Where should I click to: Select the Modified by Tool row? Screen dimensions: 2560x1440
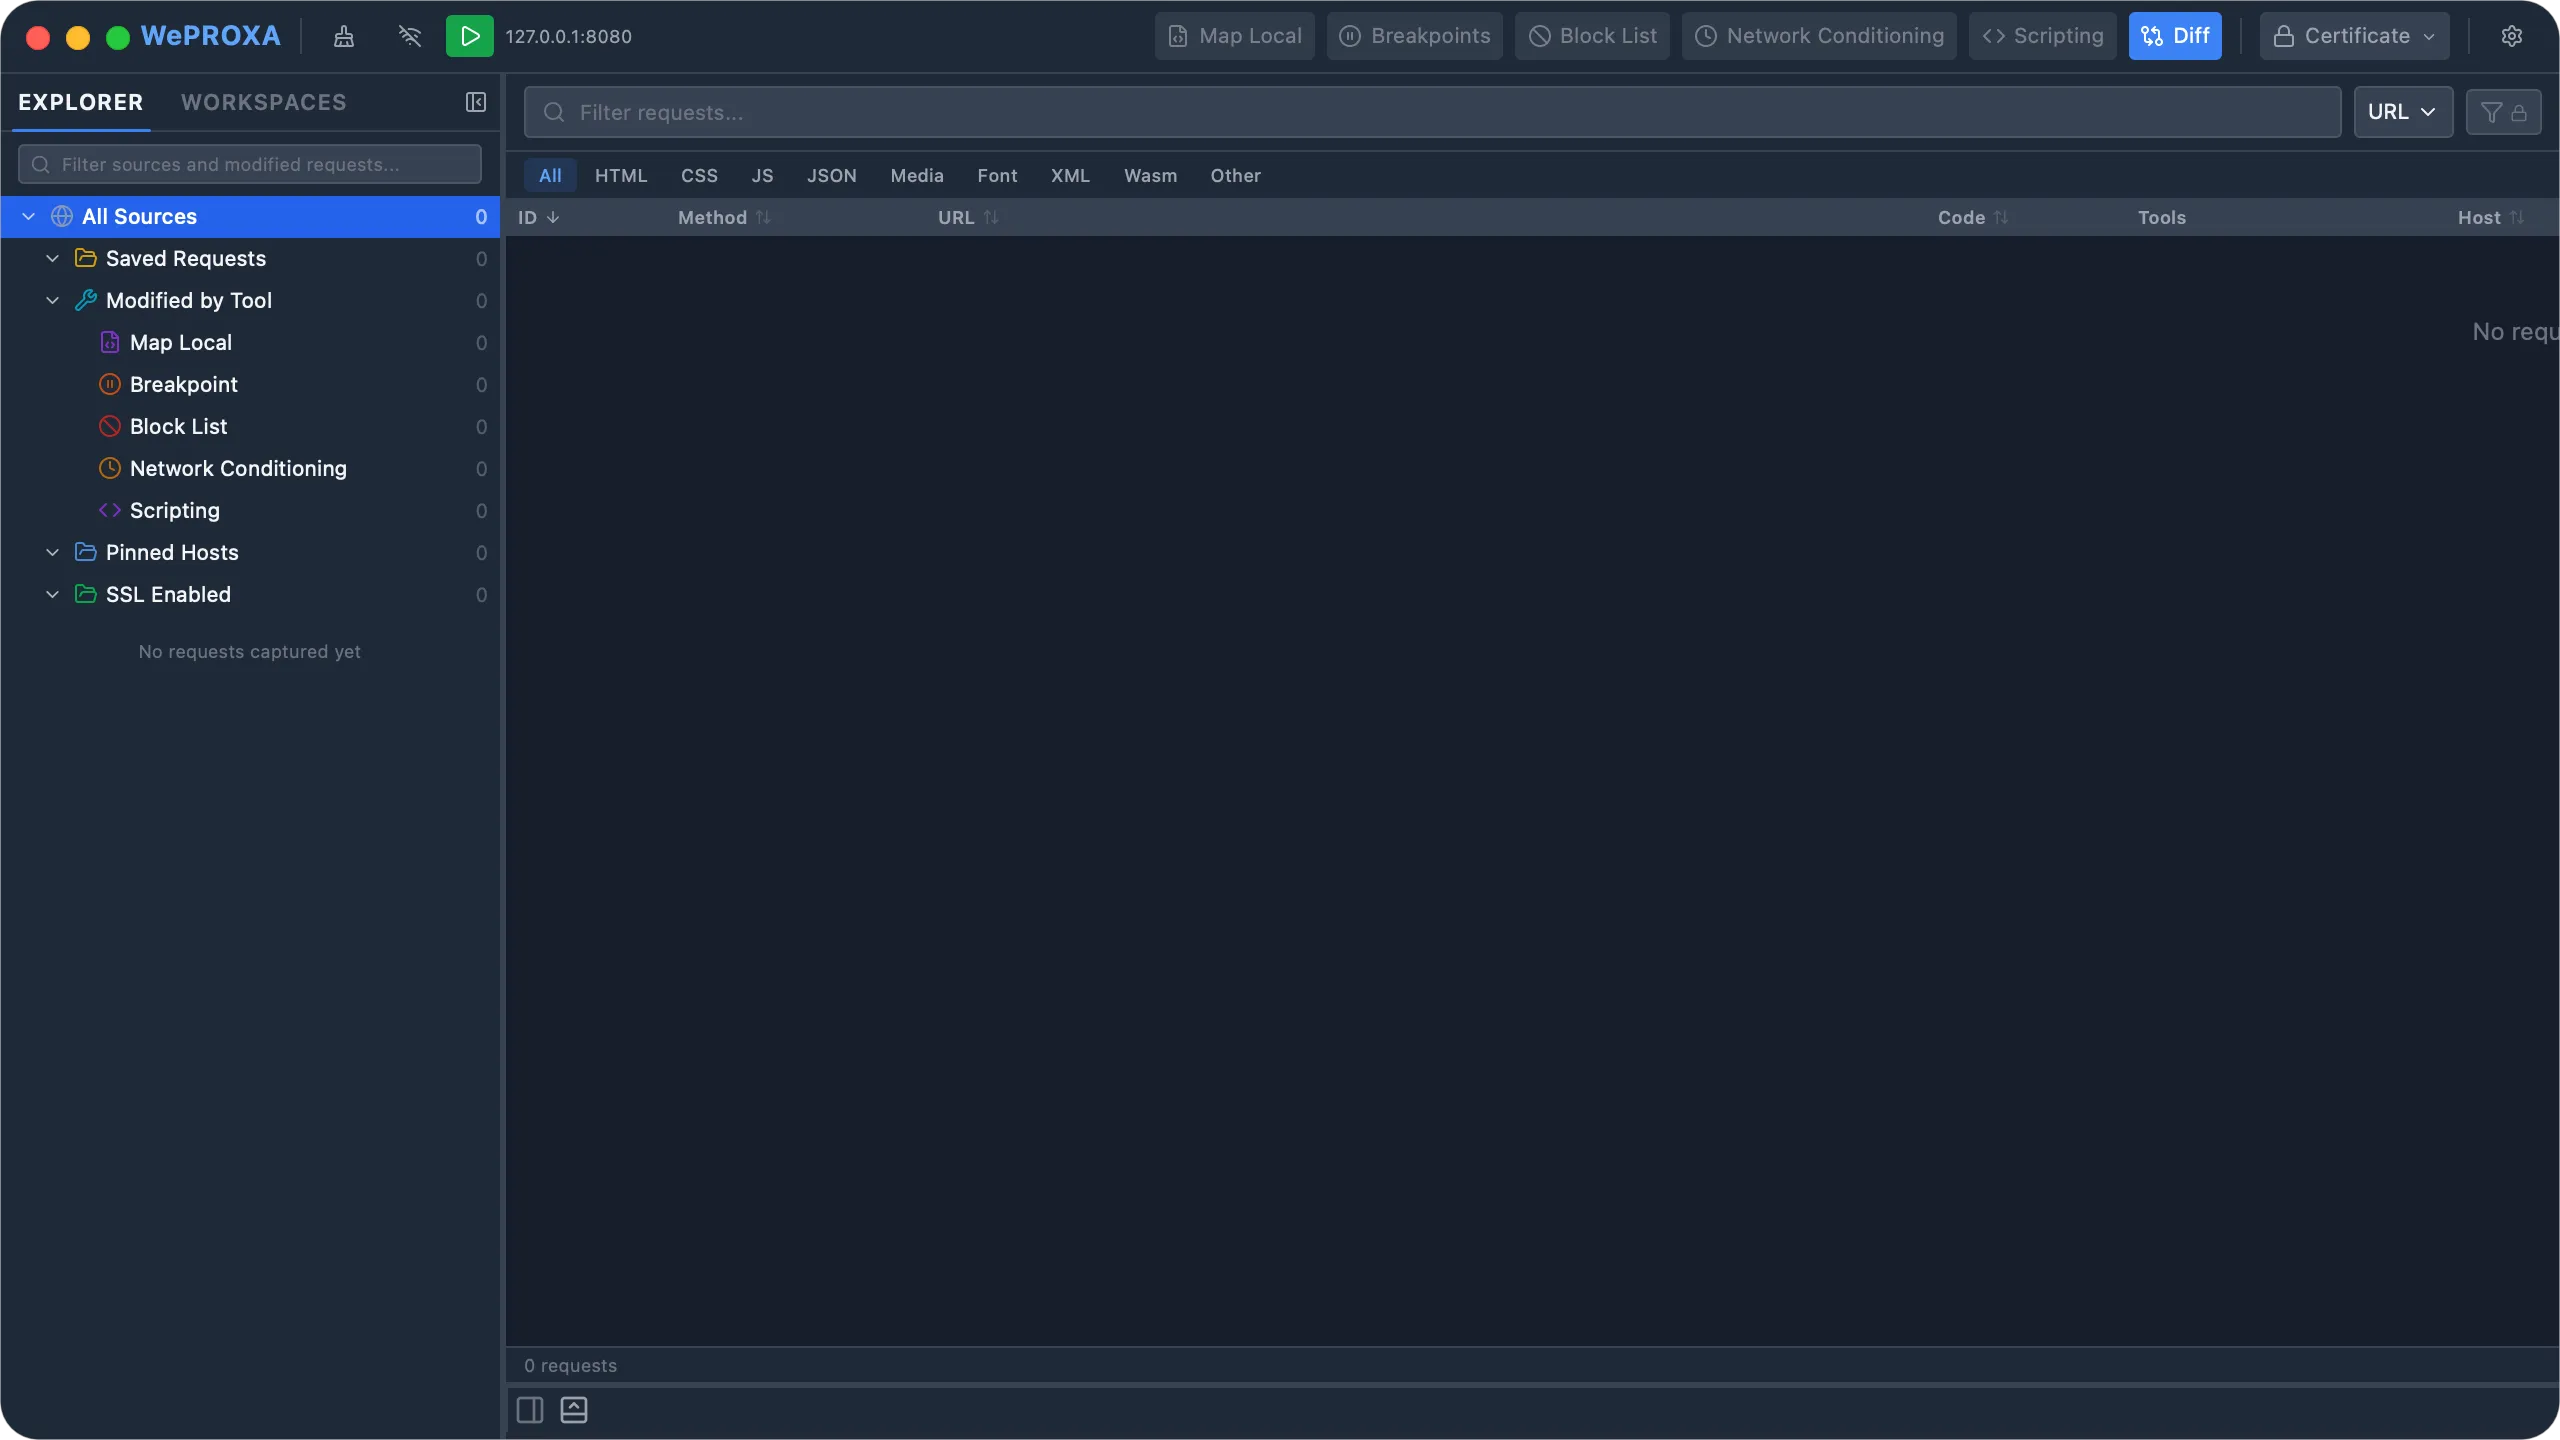[x=250, y=300]
